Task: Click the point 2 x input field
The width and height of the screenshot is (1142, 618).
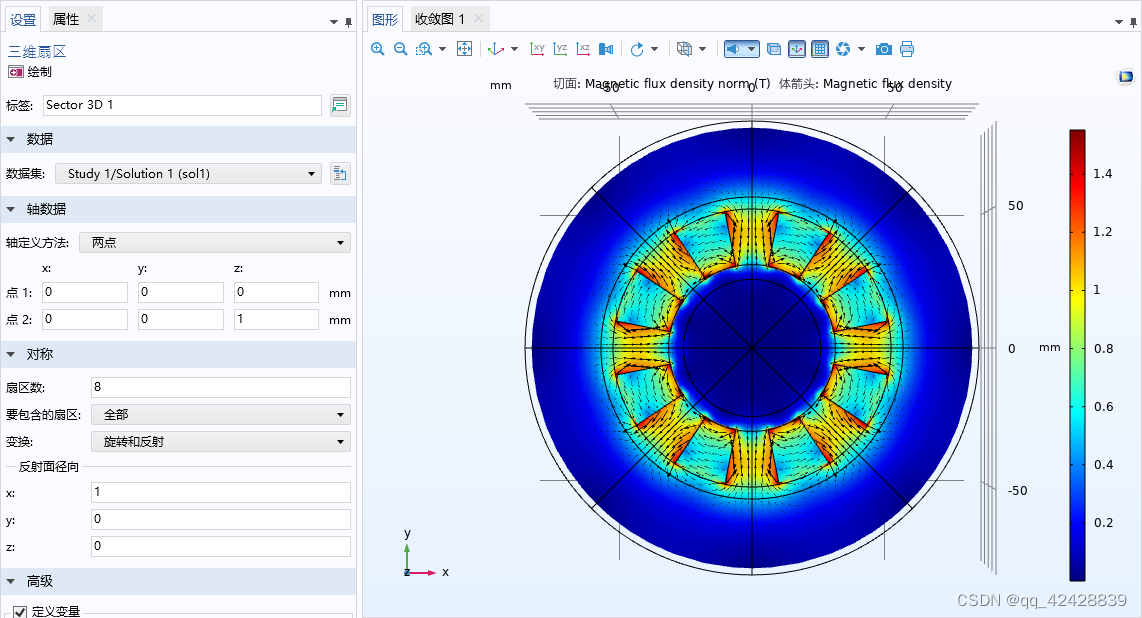Action: (x=84, y=319)
